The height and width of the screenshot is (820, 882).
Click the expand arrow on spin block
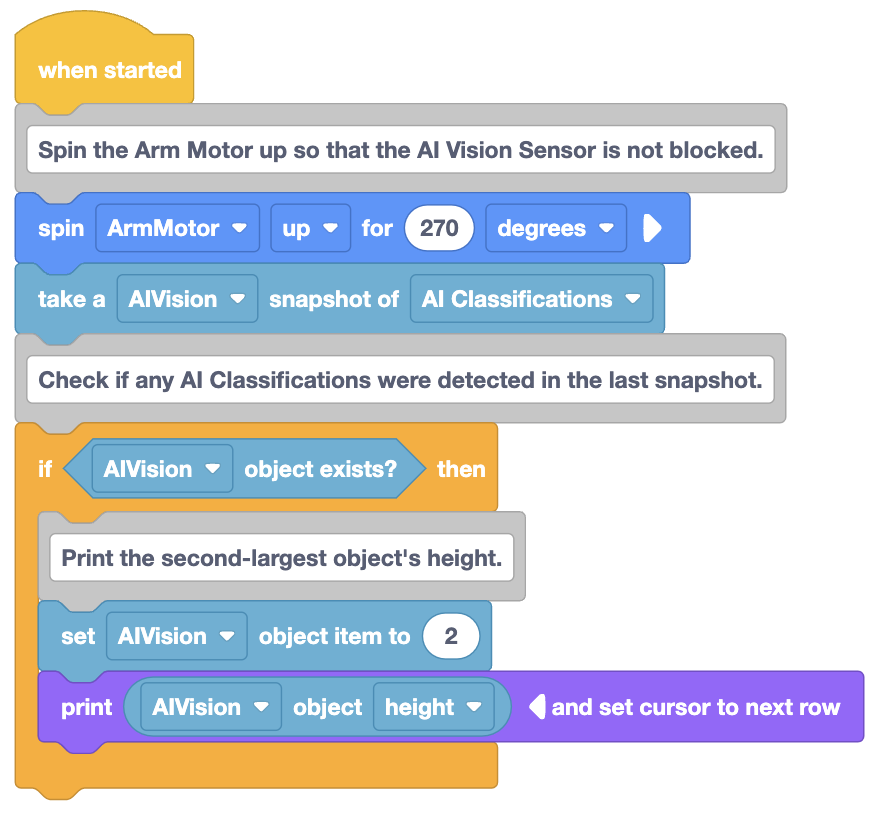(652, 228)
